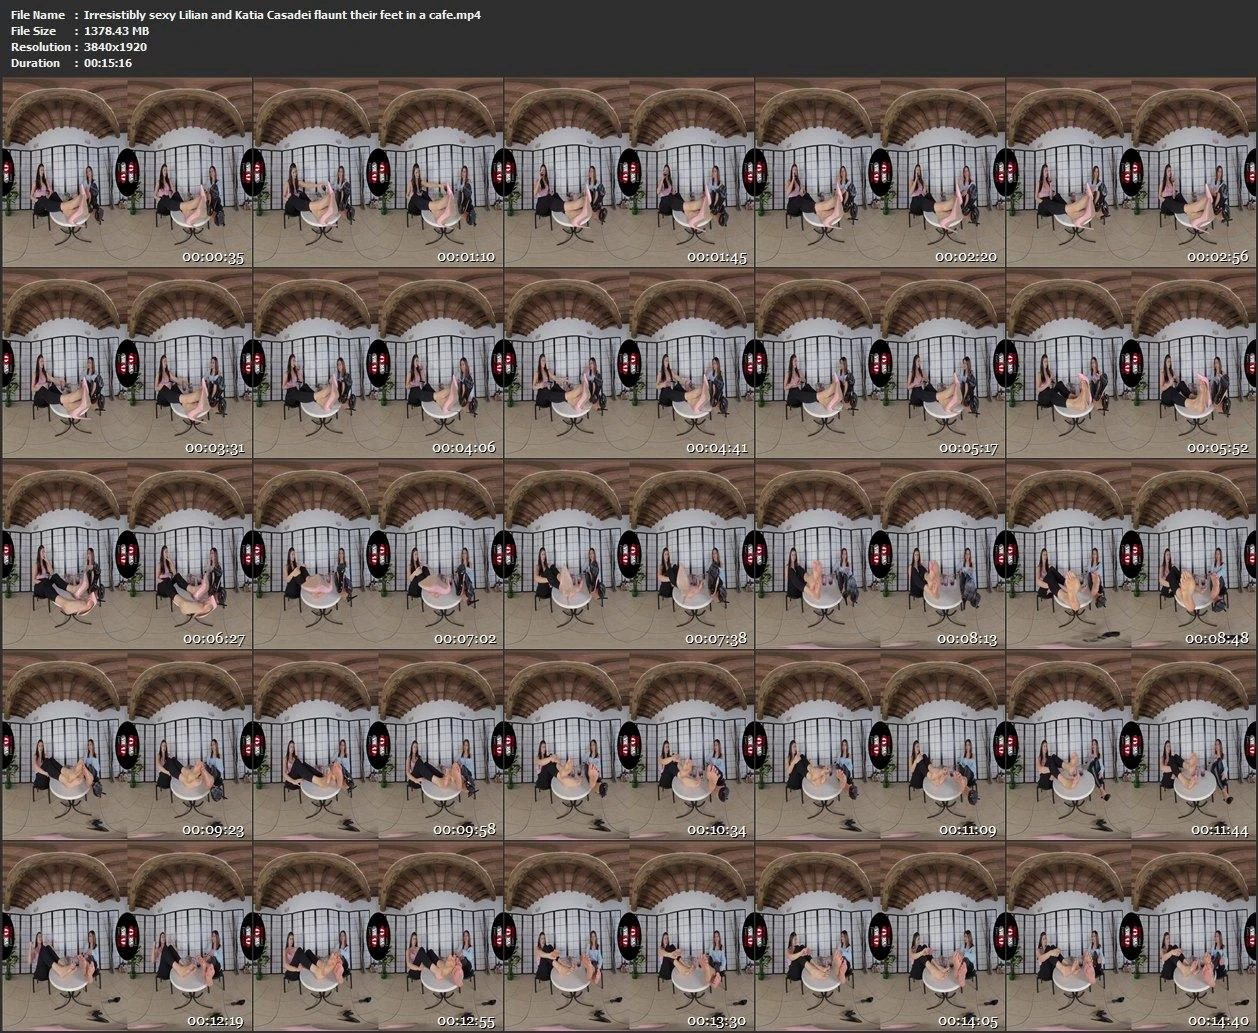Select the thumbnail labeled 00:03:31

click(127, 364)
